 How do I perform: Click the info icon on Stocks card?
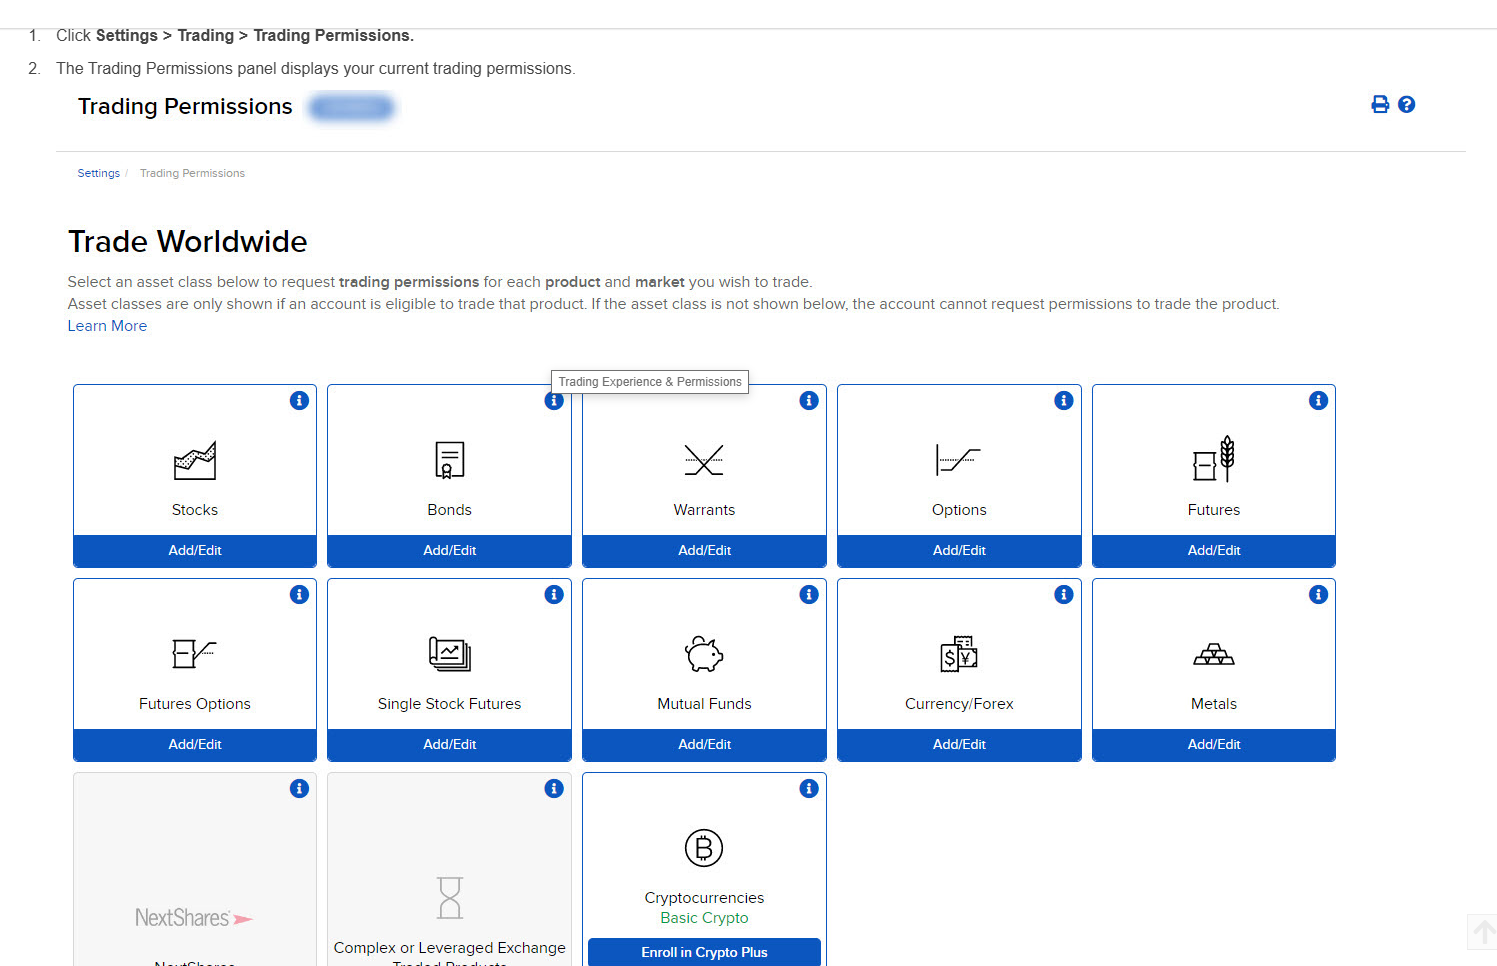coord(299,400)
